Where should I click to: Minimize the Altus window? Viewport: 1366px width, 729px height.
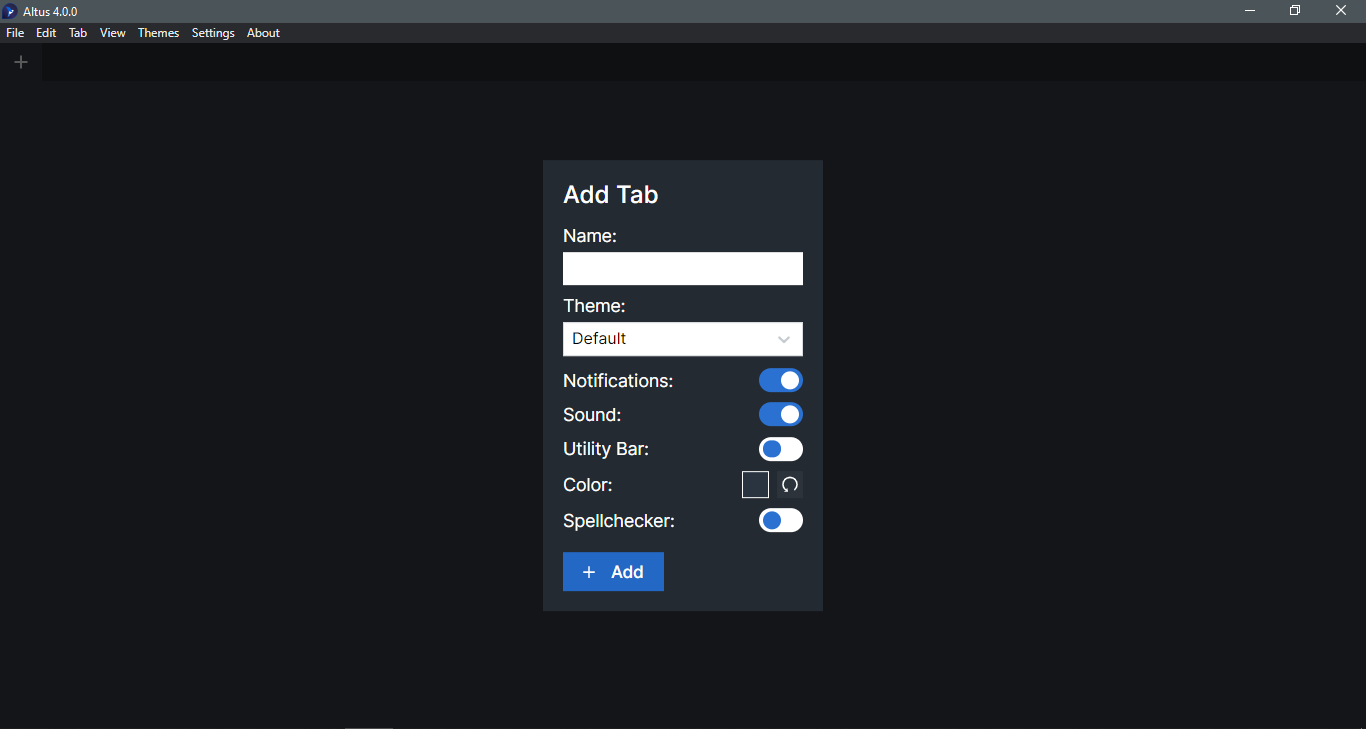pyautogui.click(x=1250, y=11)
